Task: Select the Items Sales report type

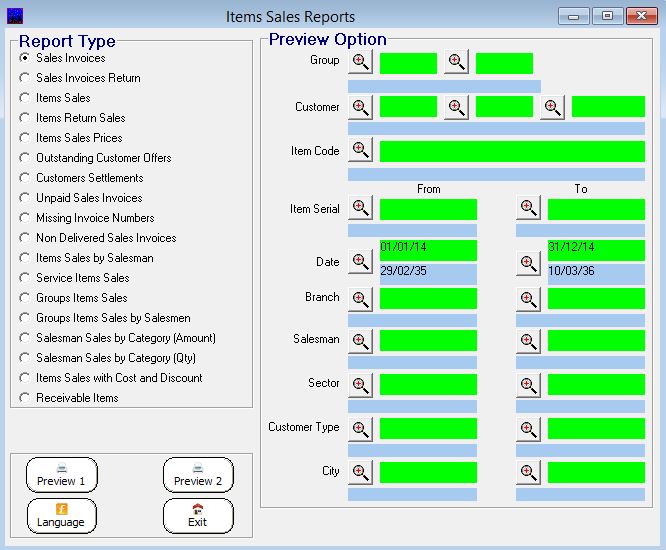Action: tap(25, 98)
